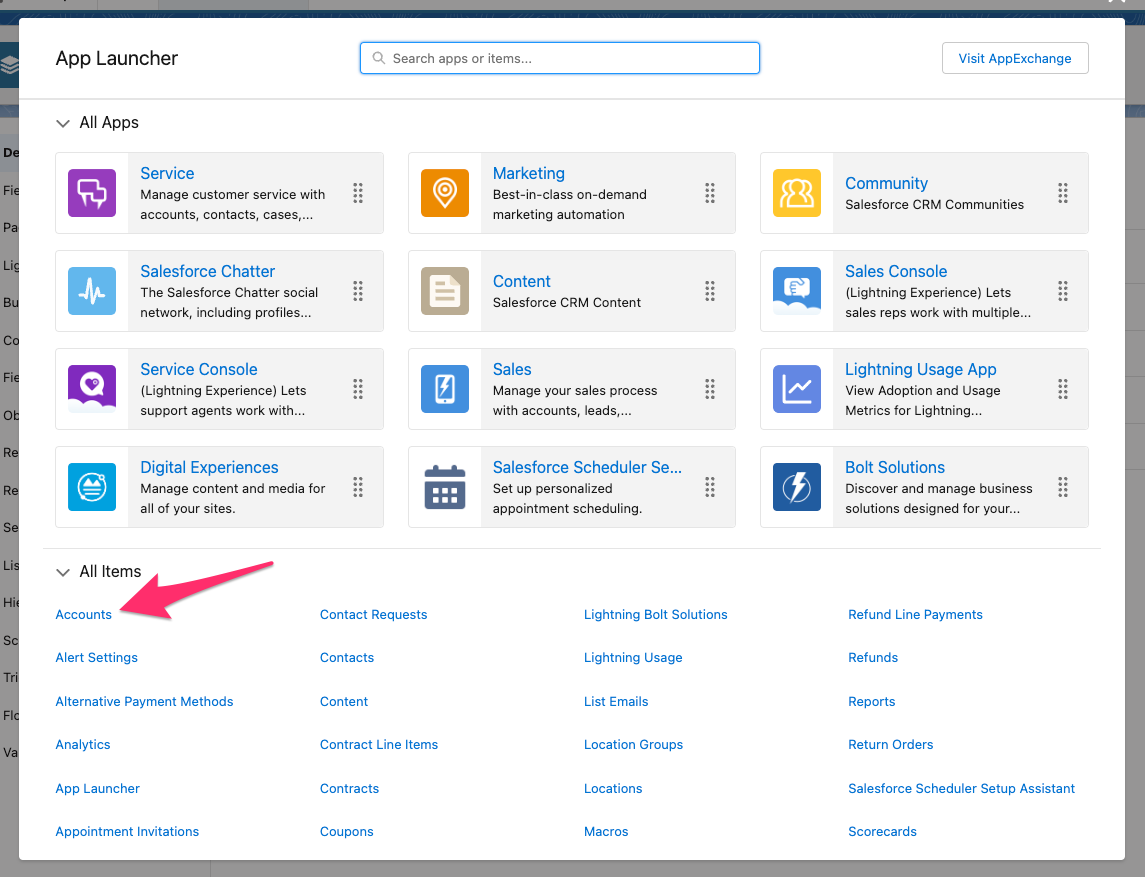Screen dimensions: 1145x877
Task: Open the Coupons item
Action: [x=346, y=831]
